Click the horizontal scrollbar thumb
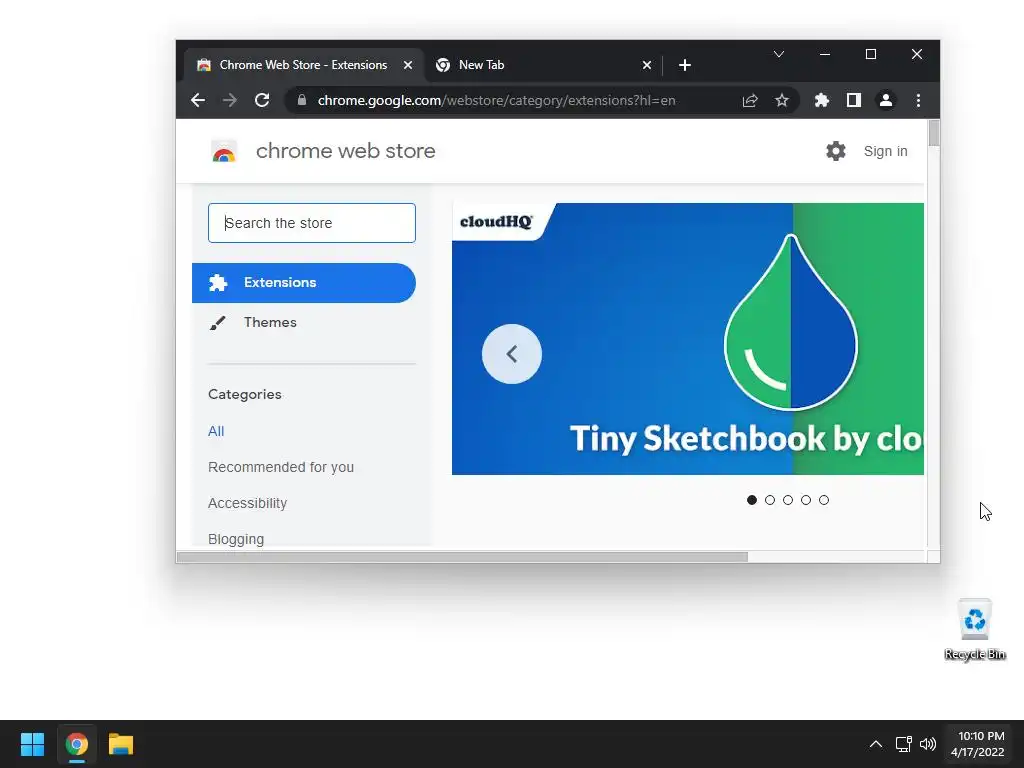 pos(462,557)
